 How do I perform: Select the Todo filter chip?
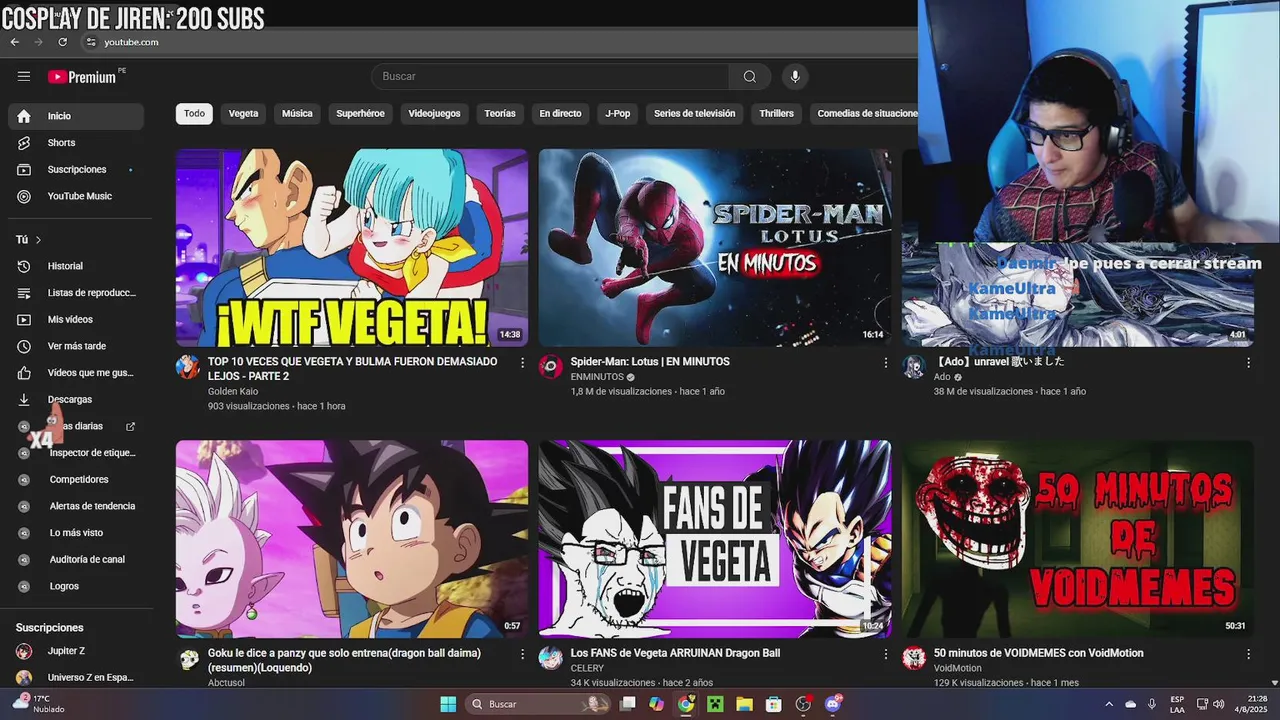coord(194,114)
